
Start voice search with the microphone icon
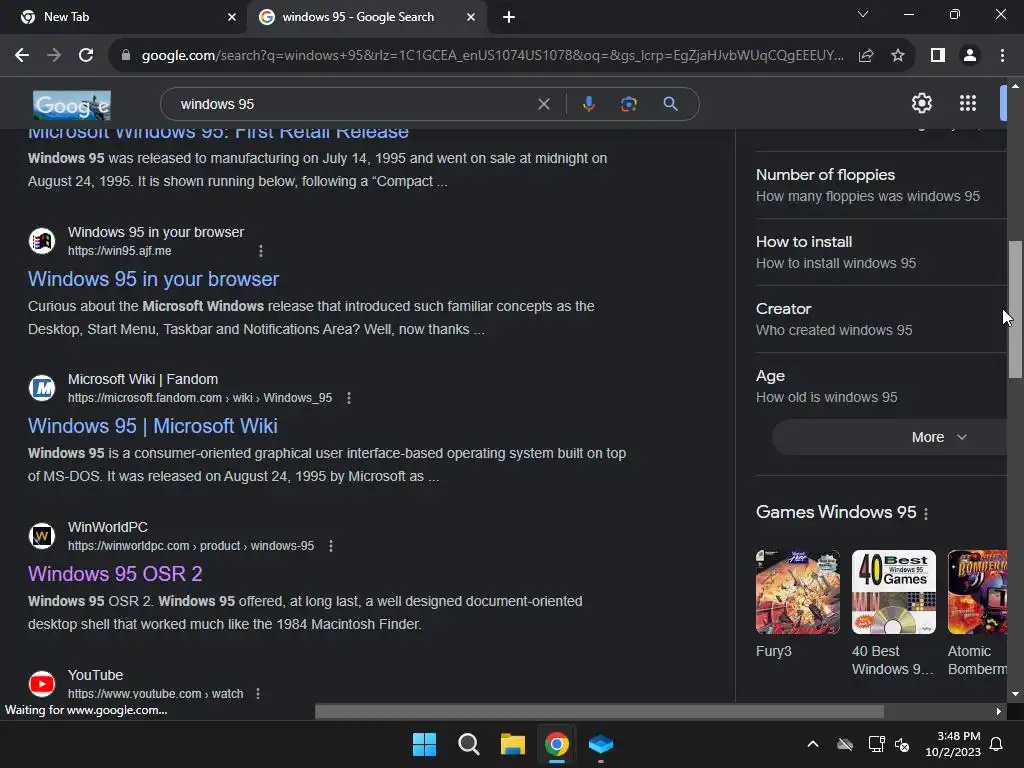tap(588, 104)
